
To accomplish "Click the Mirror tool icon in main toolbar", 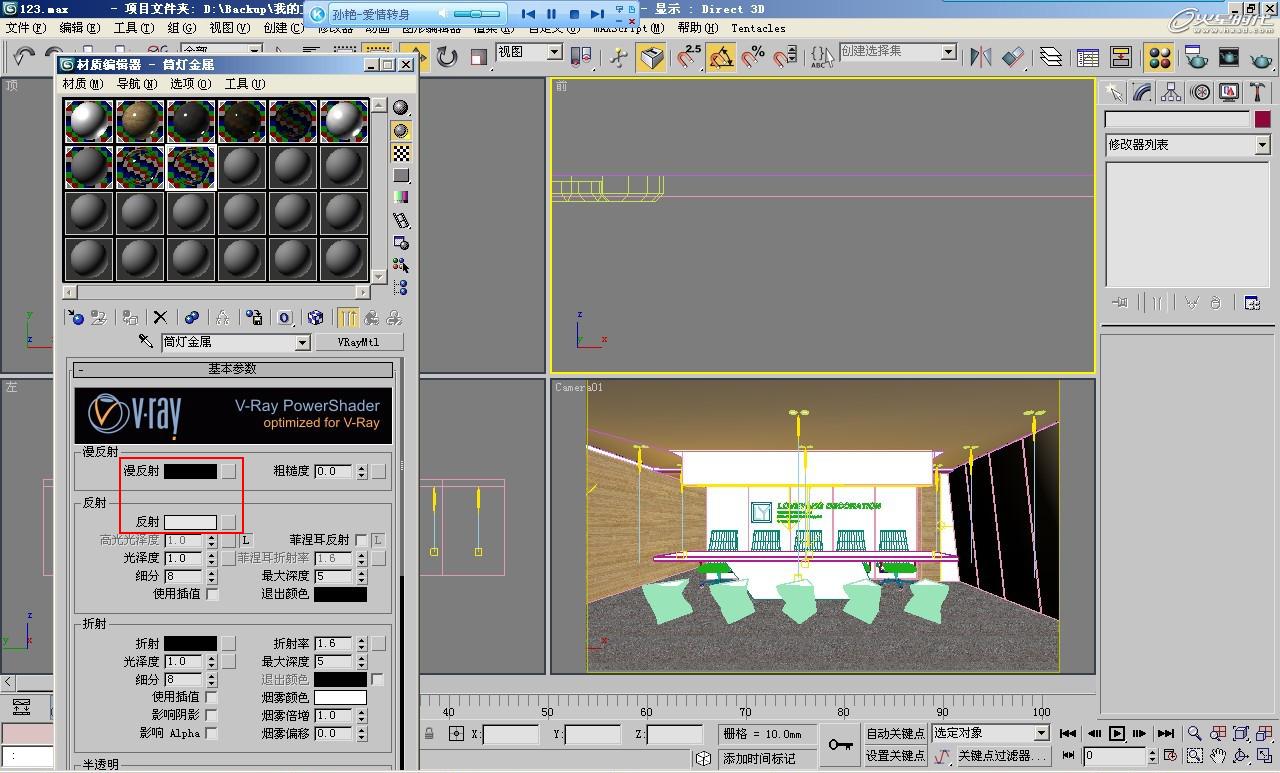I will pyautogui.click(x=981, y=57).
